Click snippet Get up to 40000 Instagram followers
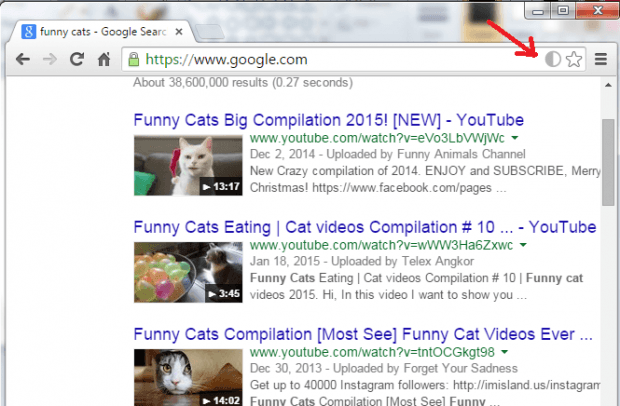This screenshot has height=406, width=620. (x=348, y=385)
